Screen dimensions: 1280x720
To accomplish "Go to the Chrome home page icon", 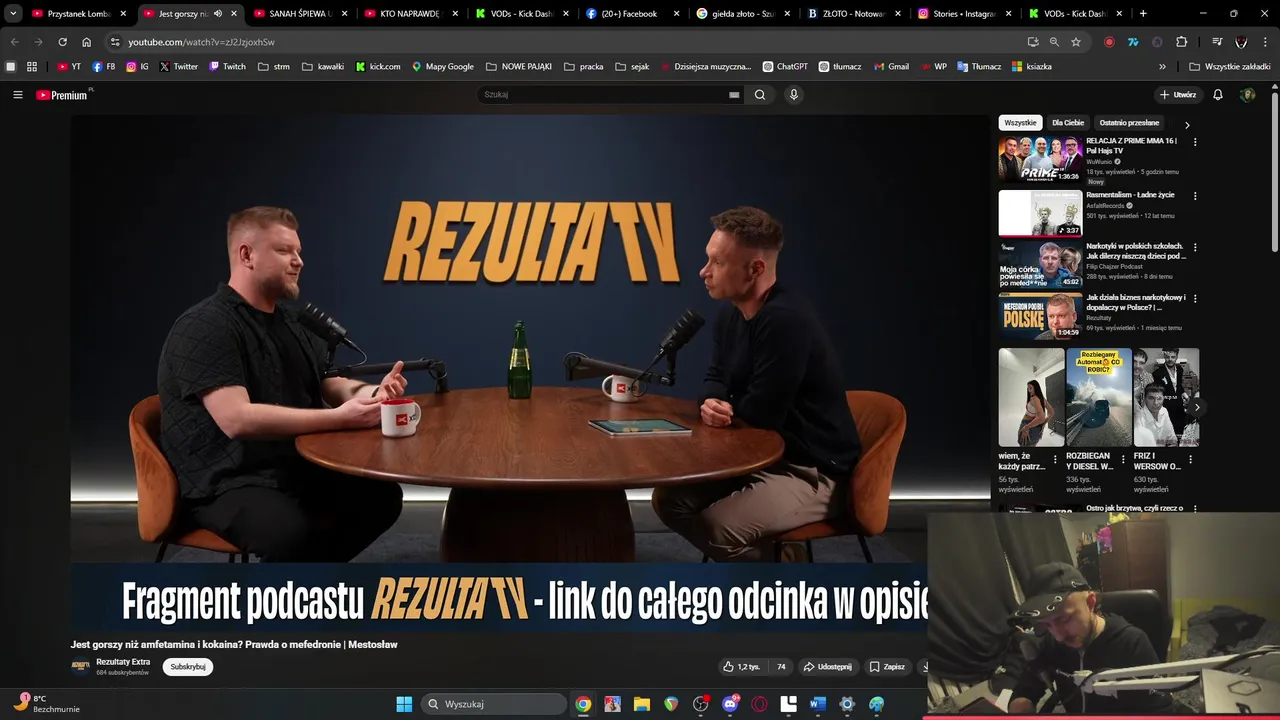I will point(86,42).
